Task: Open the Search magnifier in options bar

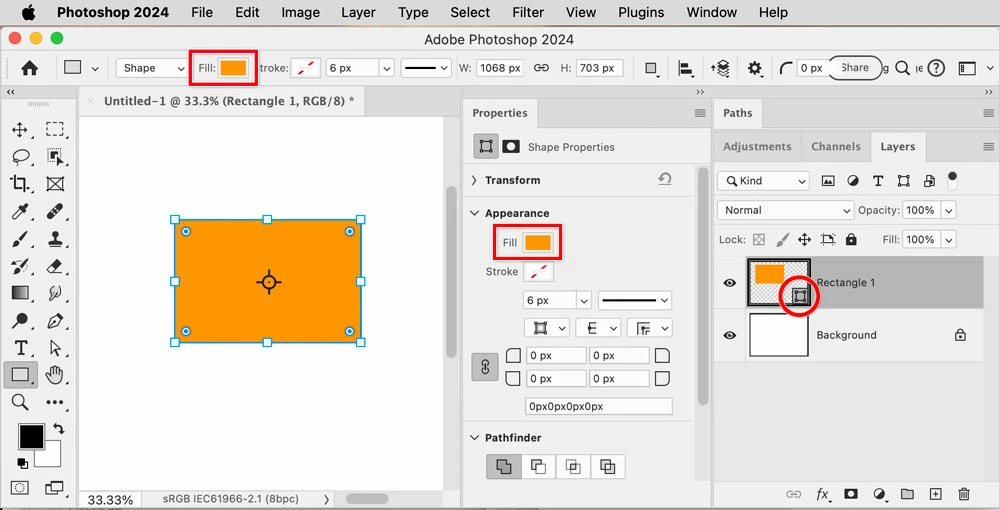Action: click(902, 68)
